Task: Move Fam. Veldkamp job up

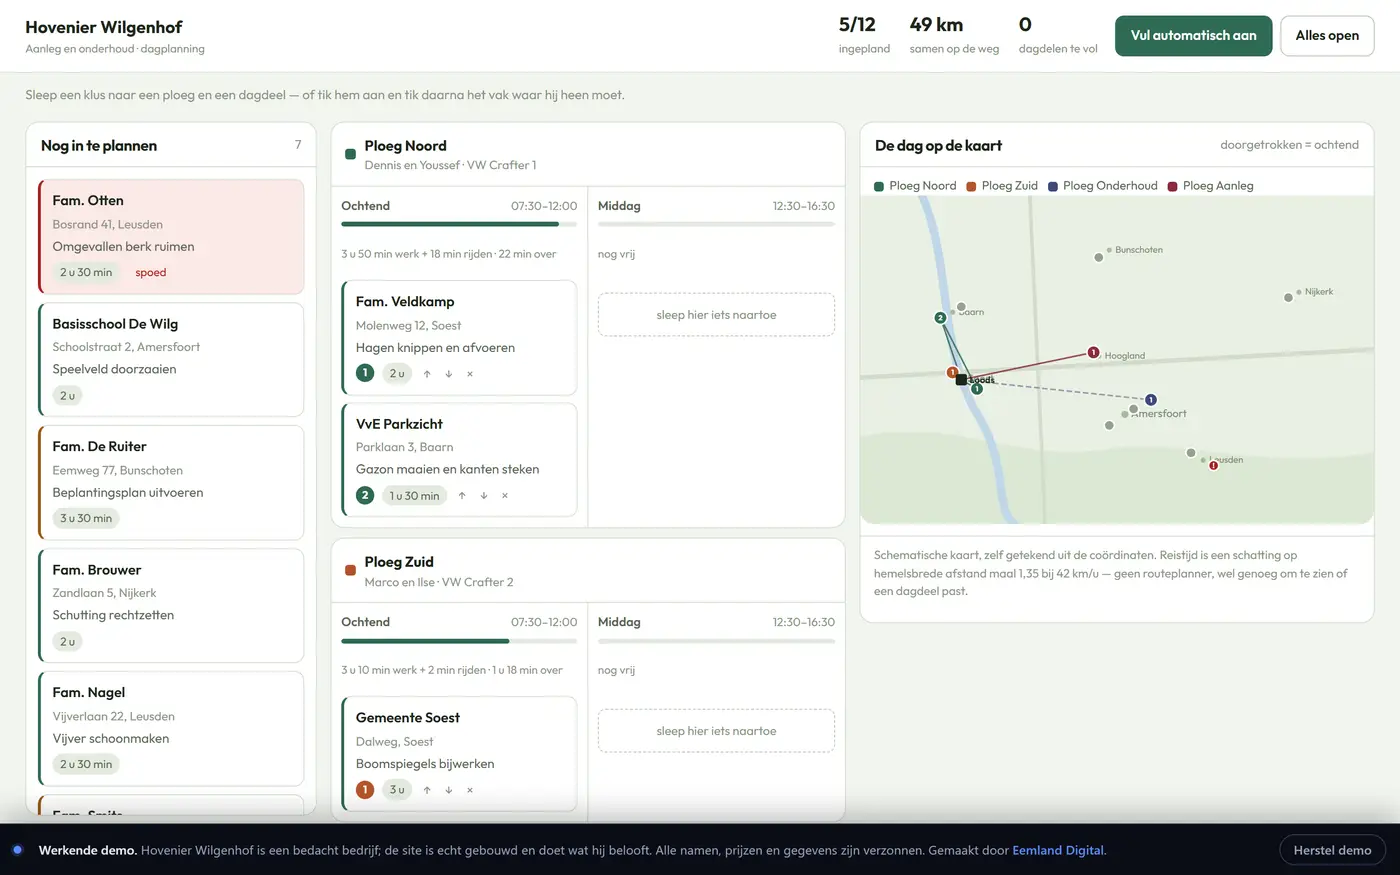Action: tap(427, 374)
